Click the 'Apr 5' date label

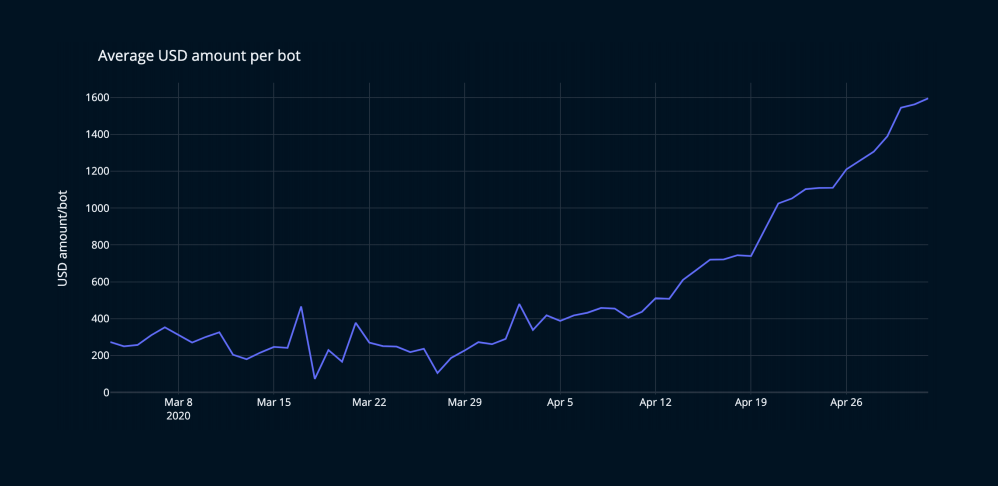tap(560, 403)
